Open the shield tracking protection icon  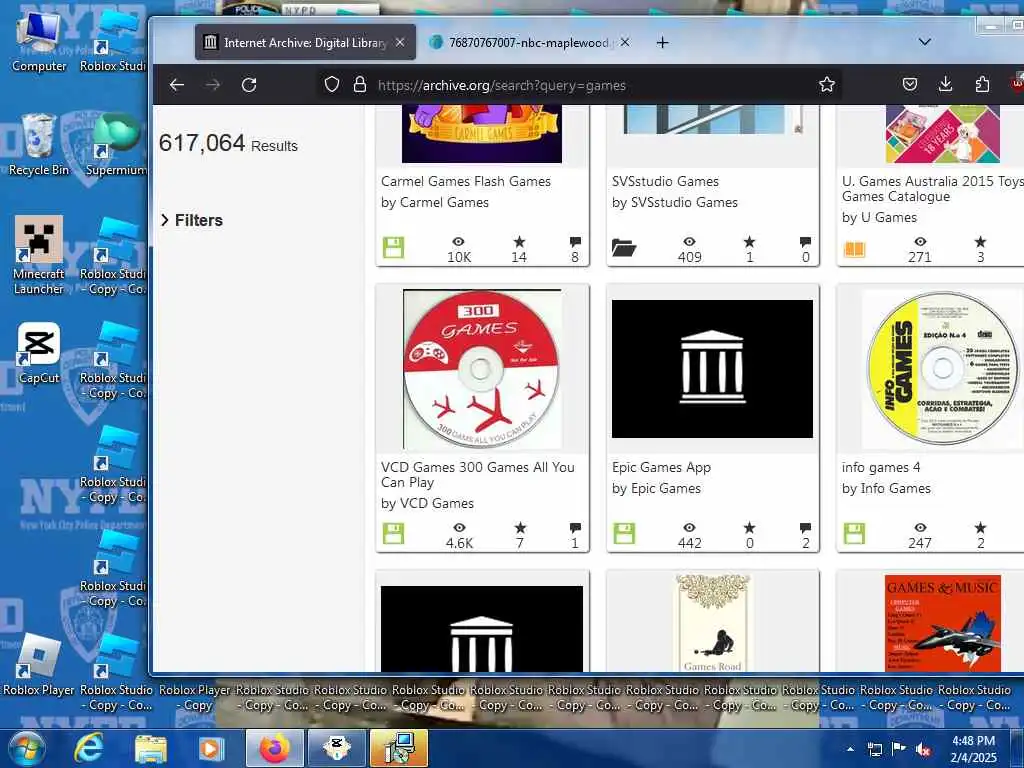pos(332,84)
